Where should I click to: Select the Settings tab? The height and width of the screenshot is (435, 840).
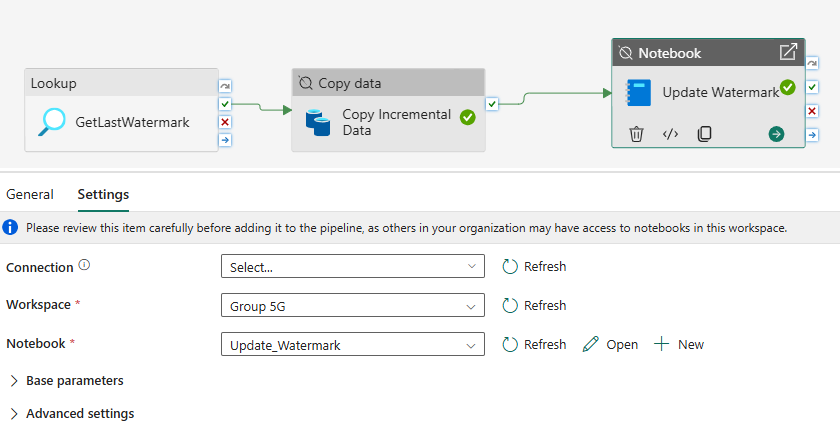(103, 194)
